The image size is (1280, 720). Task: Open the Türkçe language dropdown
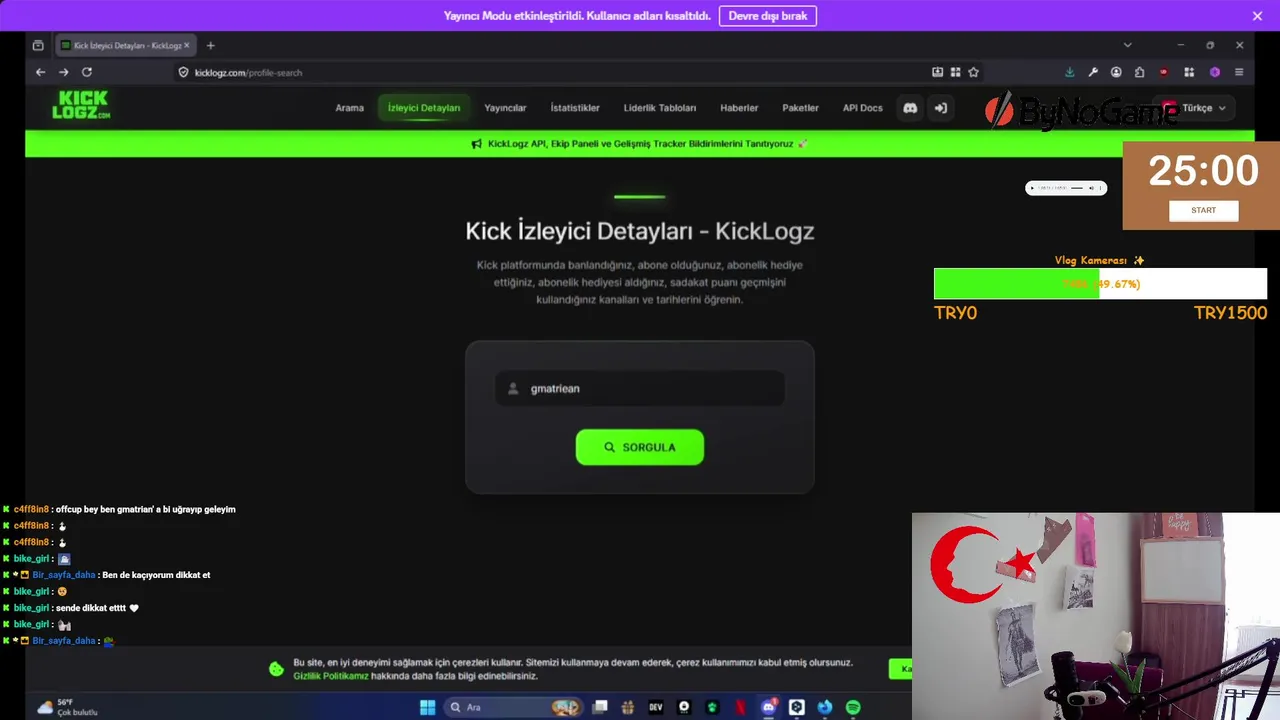1195,108
